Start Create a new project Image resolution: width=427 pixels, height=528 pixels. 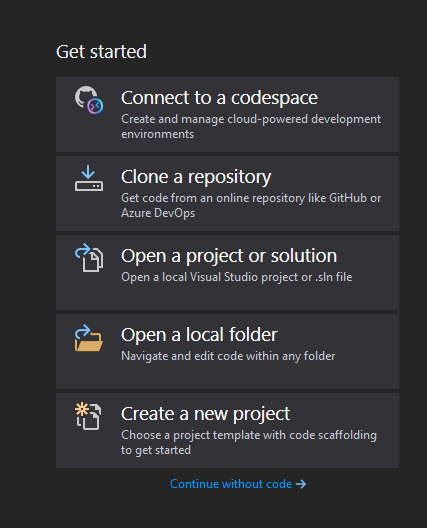227,430
